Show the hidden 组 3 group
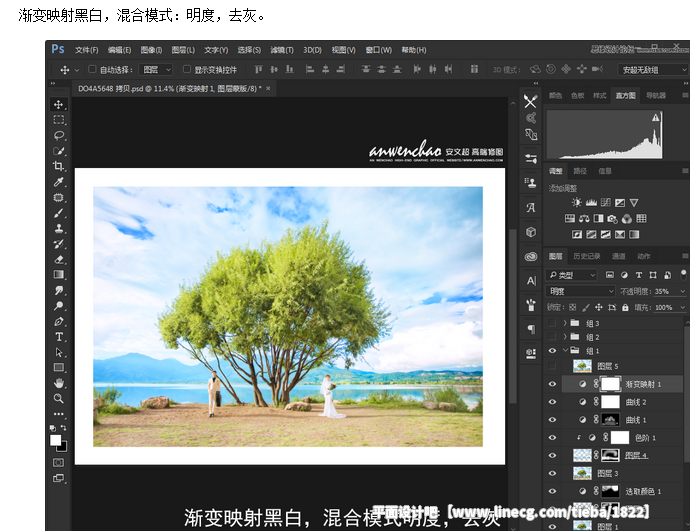 click(x=552, y=323)
